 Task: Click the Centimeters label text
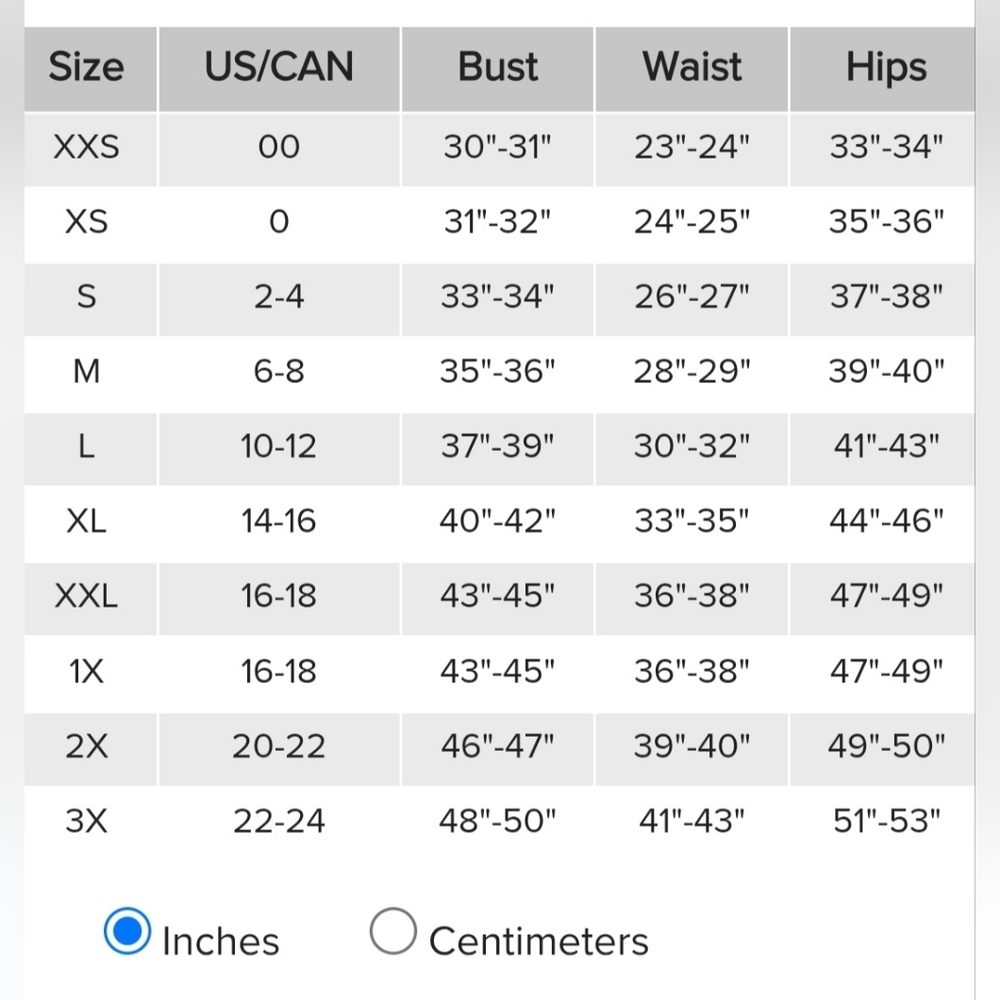click(539, 941)
